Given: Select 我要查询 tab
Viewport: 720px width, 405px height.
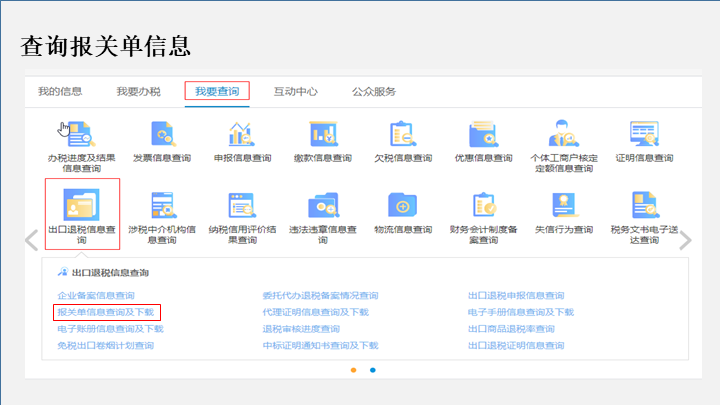Looking at the screenshot, I should 217,91.
